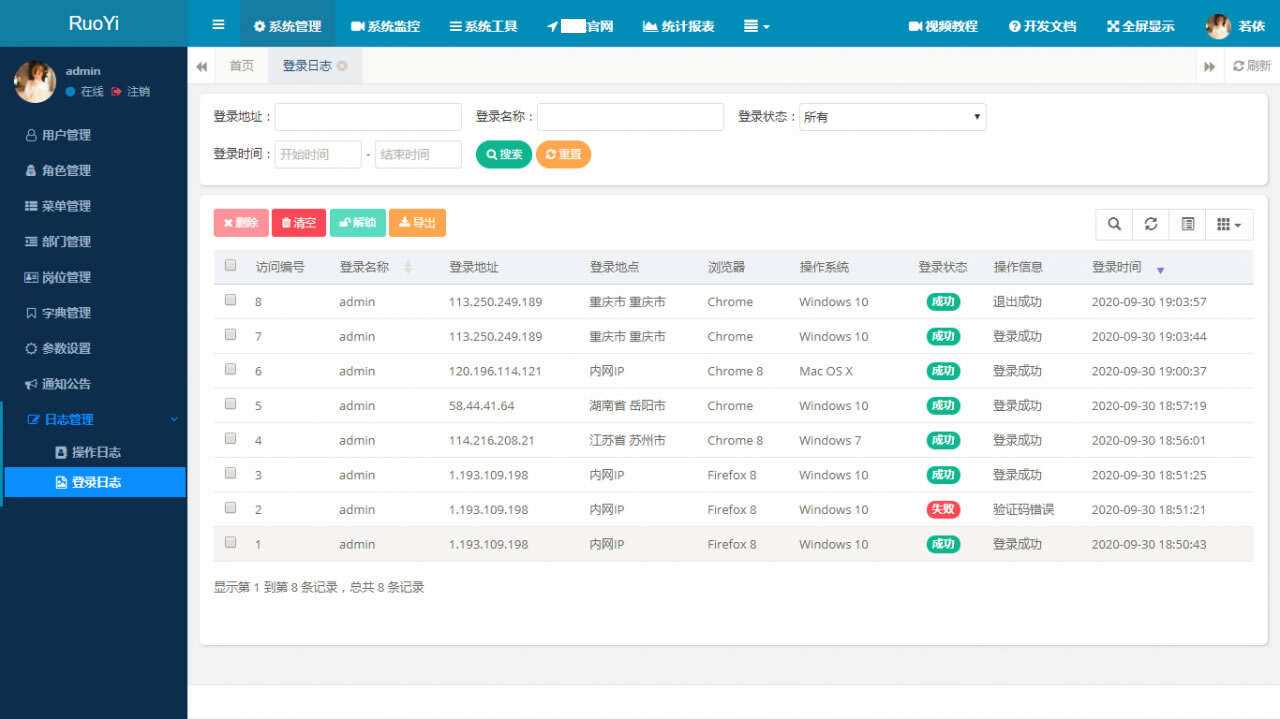点击顶部菜单的统计报表

point(678,27)
